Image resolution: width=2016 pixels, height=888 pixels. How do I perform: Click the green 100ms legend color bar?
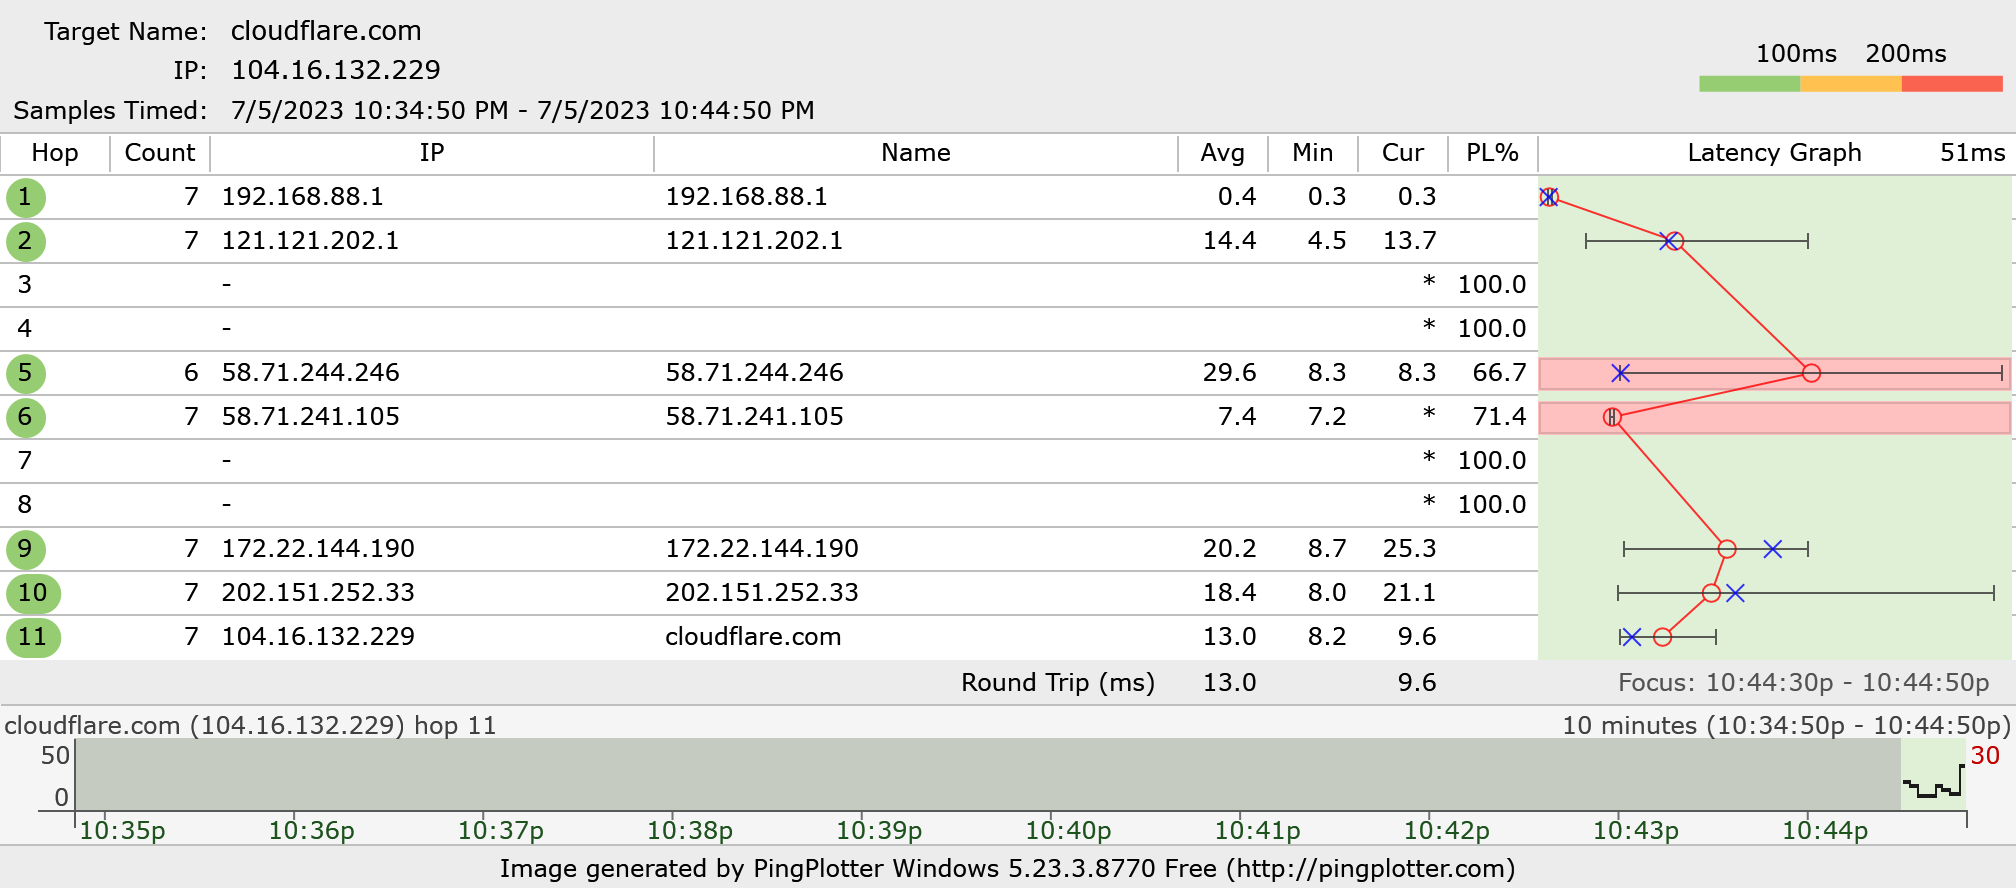(1749, 84)
